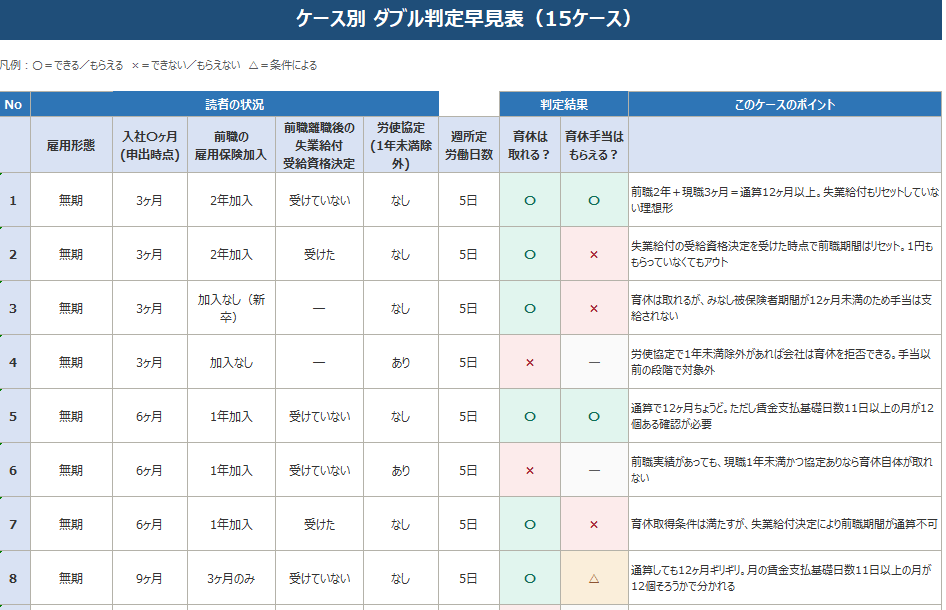Click the title ケース別 ダブル判定早見表（15ケース）
The width and height of the screenshot is (946, 610).
pyautogui.click(x=465, y=19)
